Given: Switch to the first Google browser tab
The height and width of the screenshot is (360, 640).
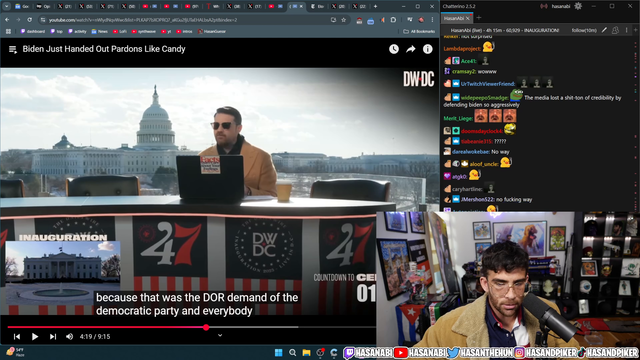Looking at the screenshot, I should pyautogui.click(x=22, y=6).
